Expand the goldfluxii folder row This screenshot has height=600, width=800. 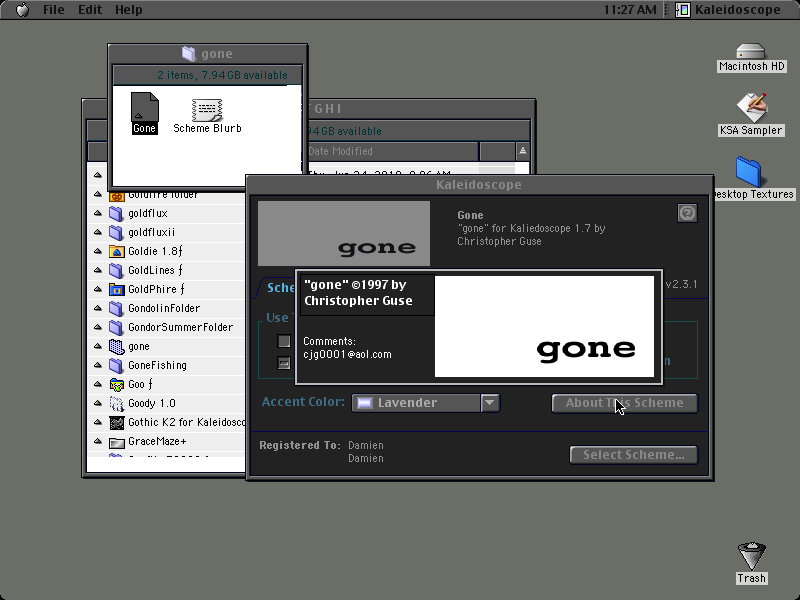coord(98,232)
